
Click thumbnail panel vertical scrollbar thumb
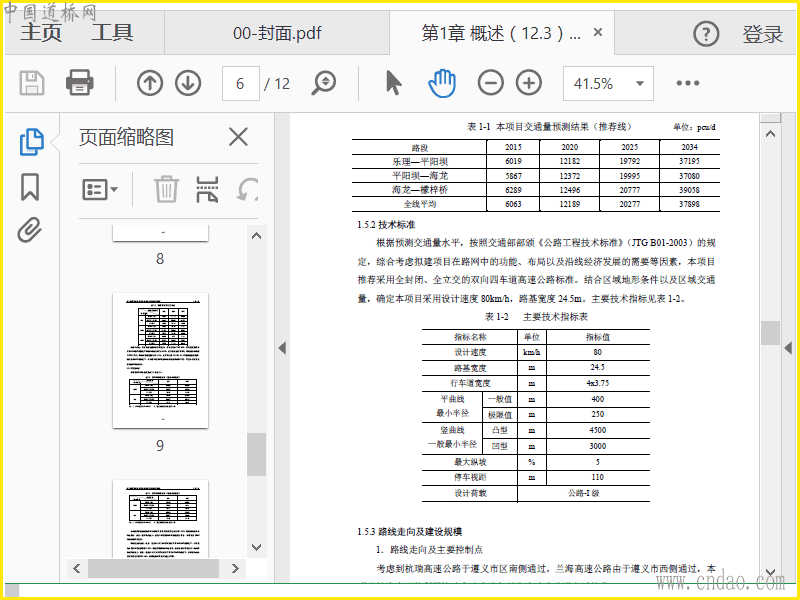click(x=257, y=454)
